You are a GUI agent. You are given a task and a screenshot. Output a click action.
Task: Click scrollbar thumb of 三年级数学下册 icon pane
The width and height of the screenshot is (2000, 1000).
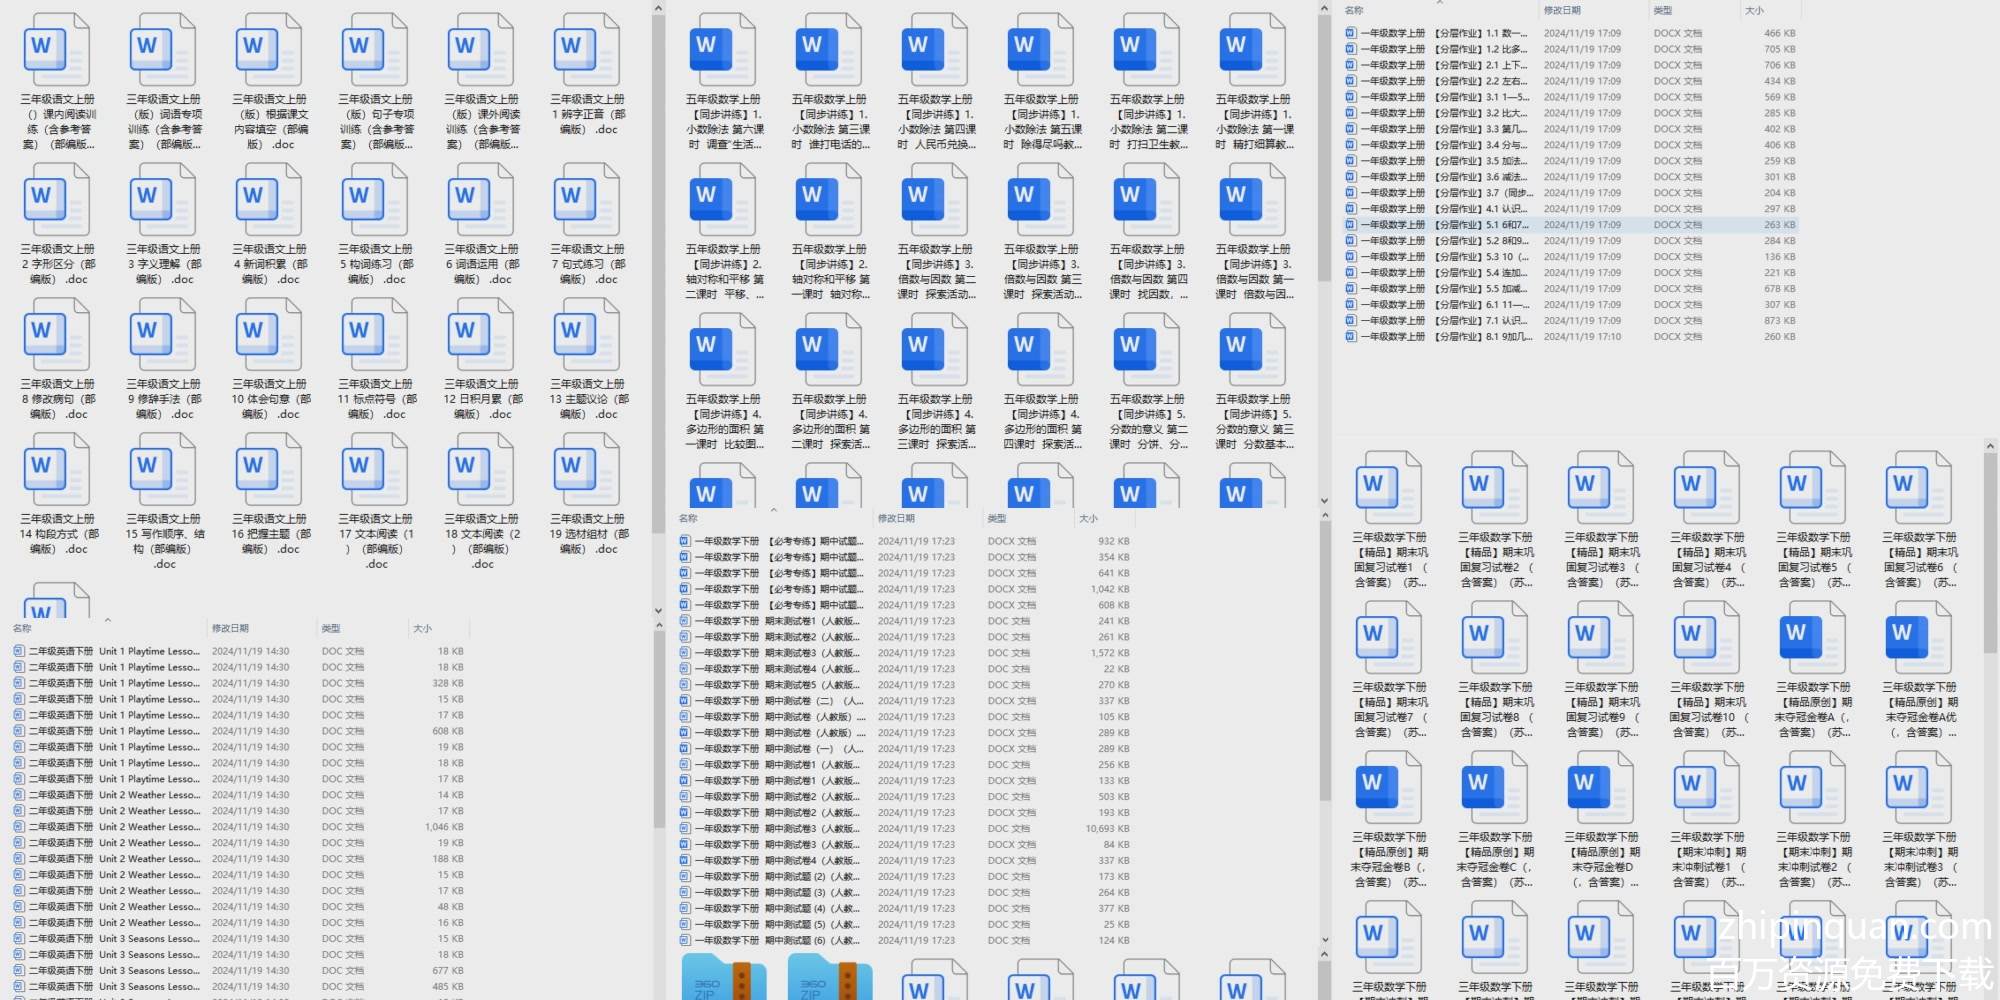point(1990,550)
